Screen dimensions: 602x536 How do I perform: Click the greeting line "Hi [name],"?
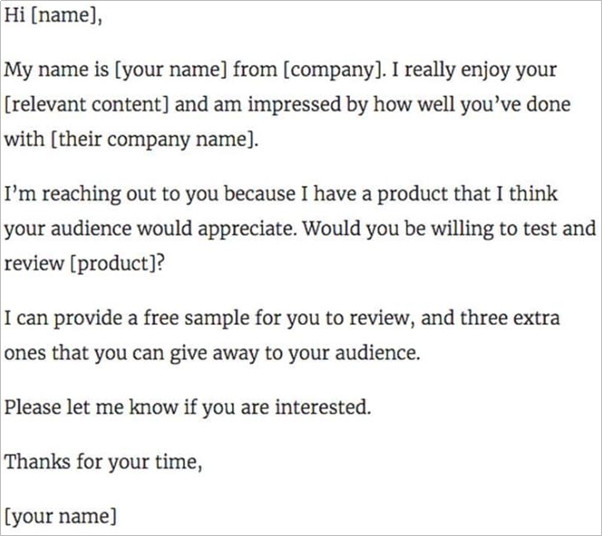pyautogui.click(x=53, y=16)
